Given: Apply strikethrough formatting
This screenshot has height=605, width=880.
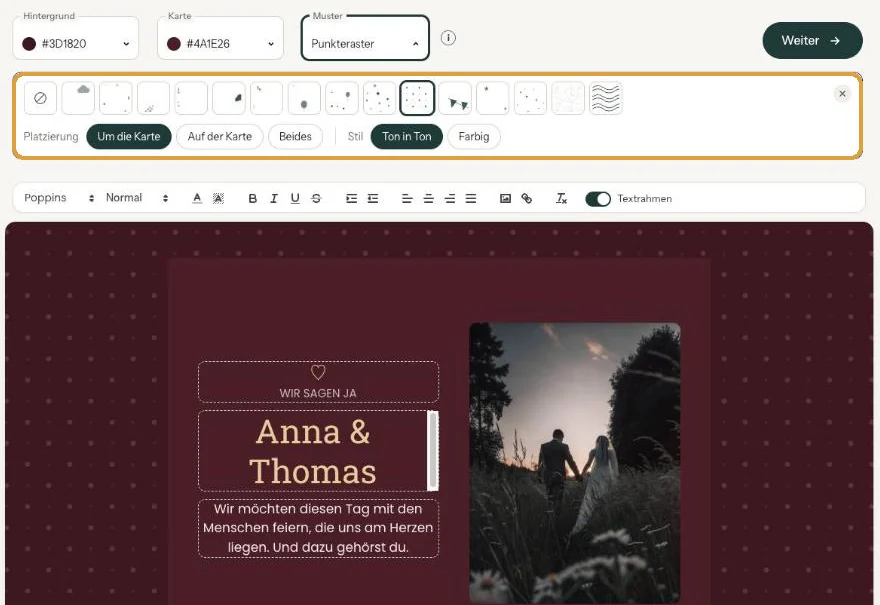Looking at the screenshot, I should point(317,198).
